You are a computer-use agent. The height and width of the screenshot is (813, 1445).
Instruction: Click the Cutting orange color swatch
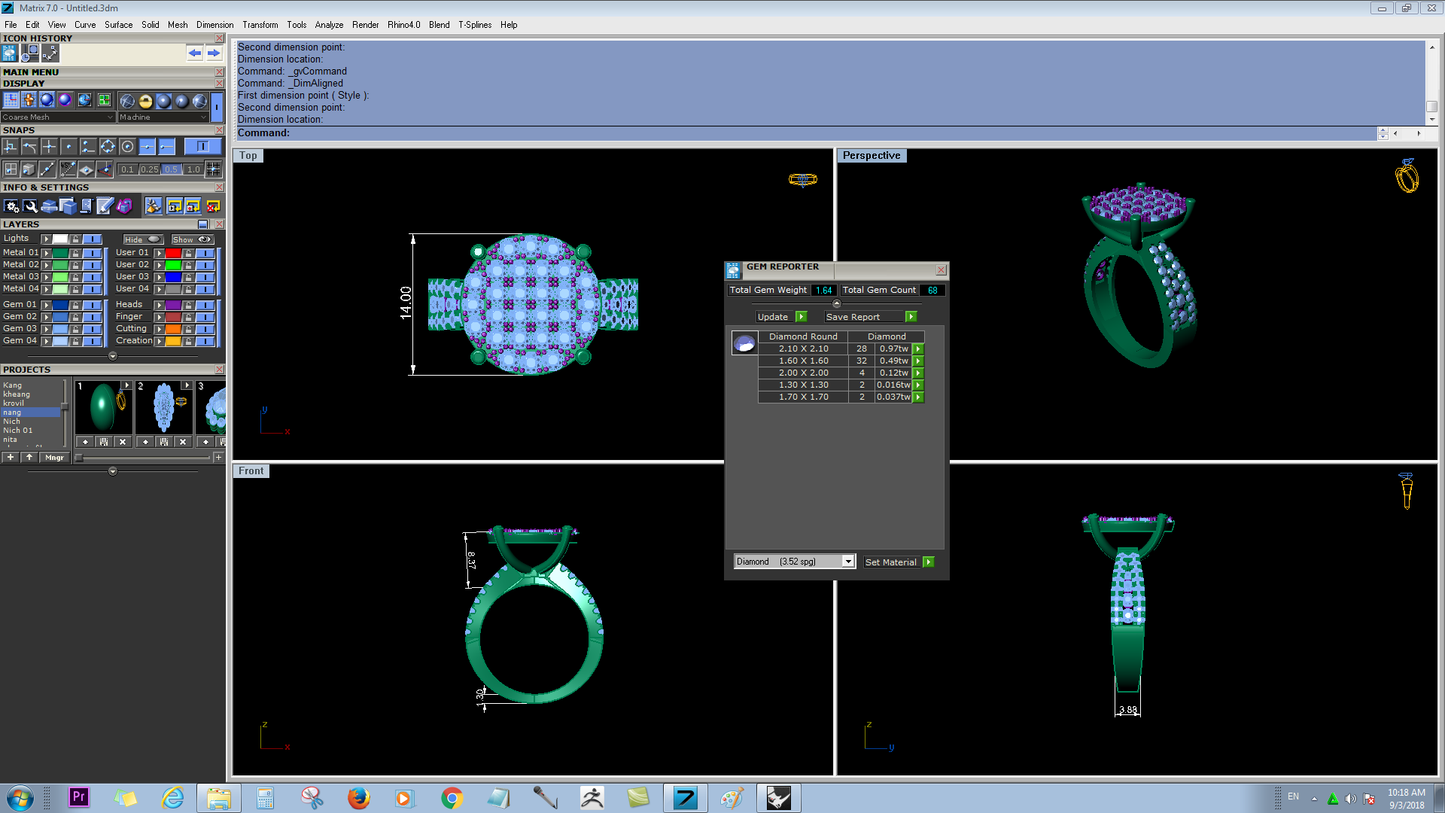point(173,329)
